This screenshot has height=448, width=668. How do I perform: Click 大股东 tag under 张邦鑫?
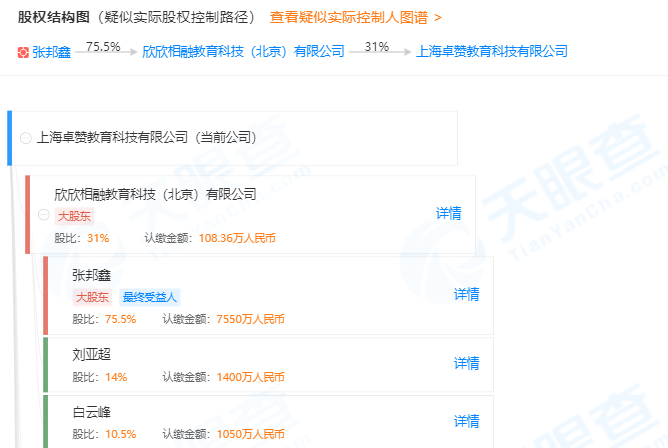pos(92,297)
